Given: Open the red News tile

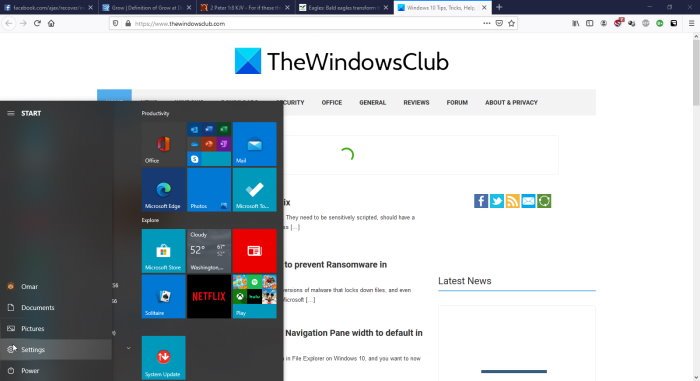Looking at the screenshot, I should 254,251.
